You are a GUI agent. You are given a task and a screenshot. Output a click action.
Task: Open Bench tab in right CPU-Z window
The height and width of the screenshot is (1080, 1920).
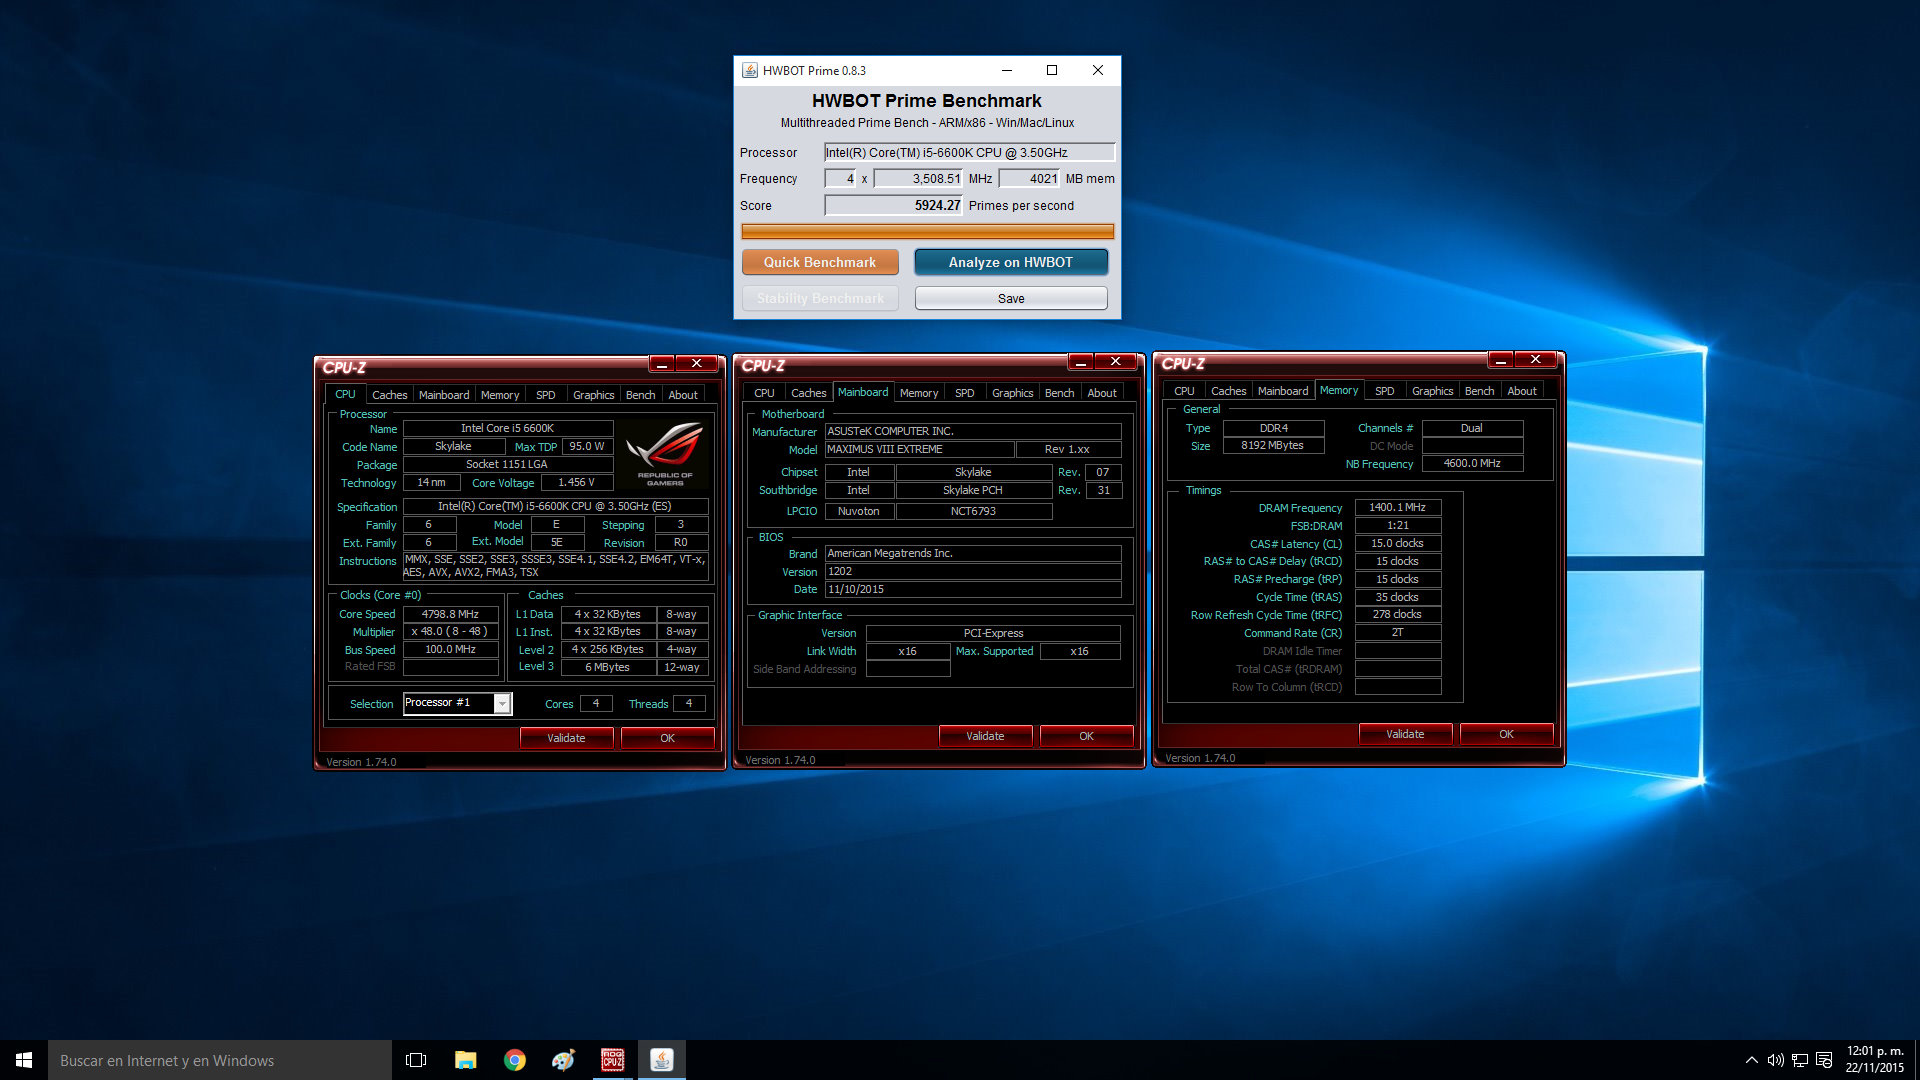coord(1480,391)
